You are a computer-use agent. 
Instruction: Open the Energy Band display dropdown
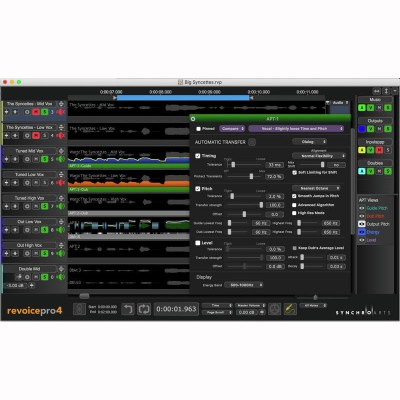click(x=244, y=285)
